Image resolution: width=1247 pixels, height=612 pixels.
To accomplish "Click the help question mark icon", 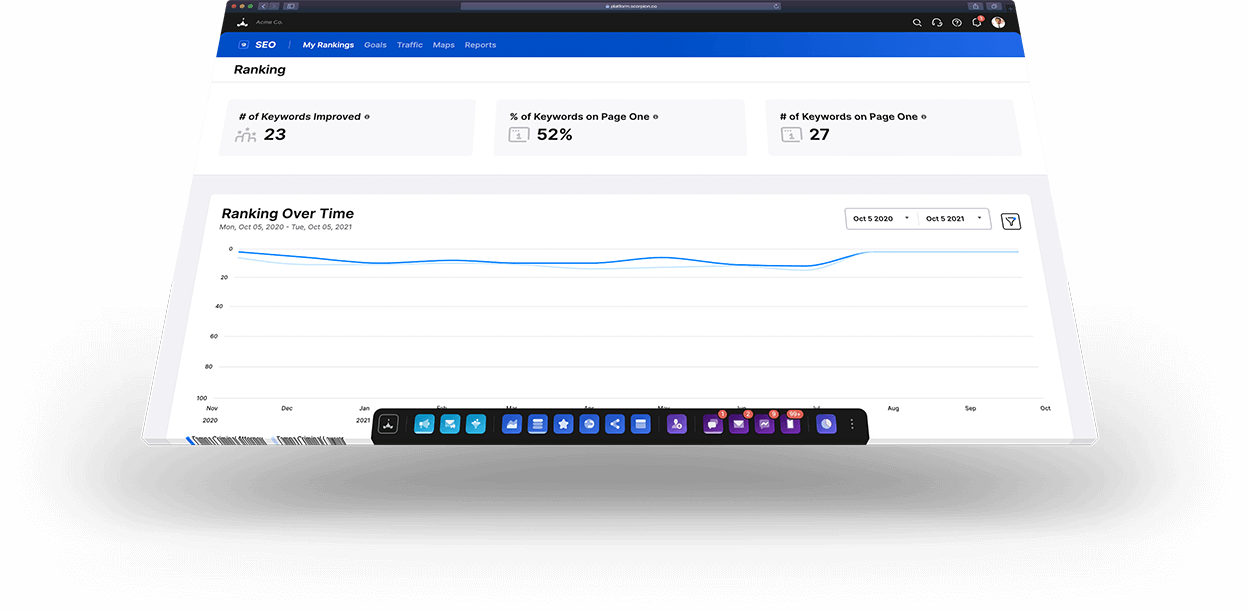I will [x=957, y=22].
